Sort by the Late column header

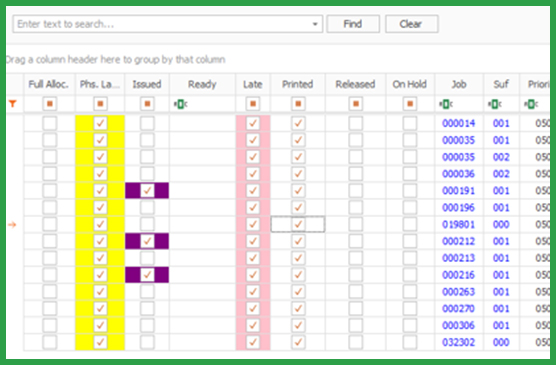pos(253,84)
